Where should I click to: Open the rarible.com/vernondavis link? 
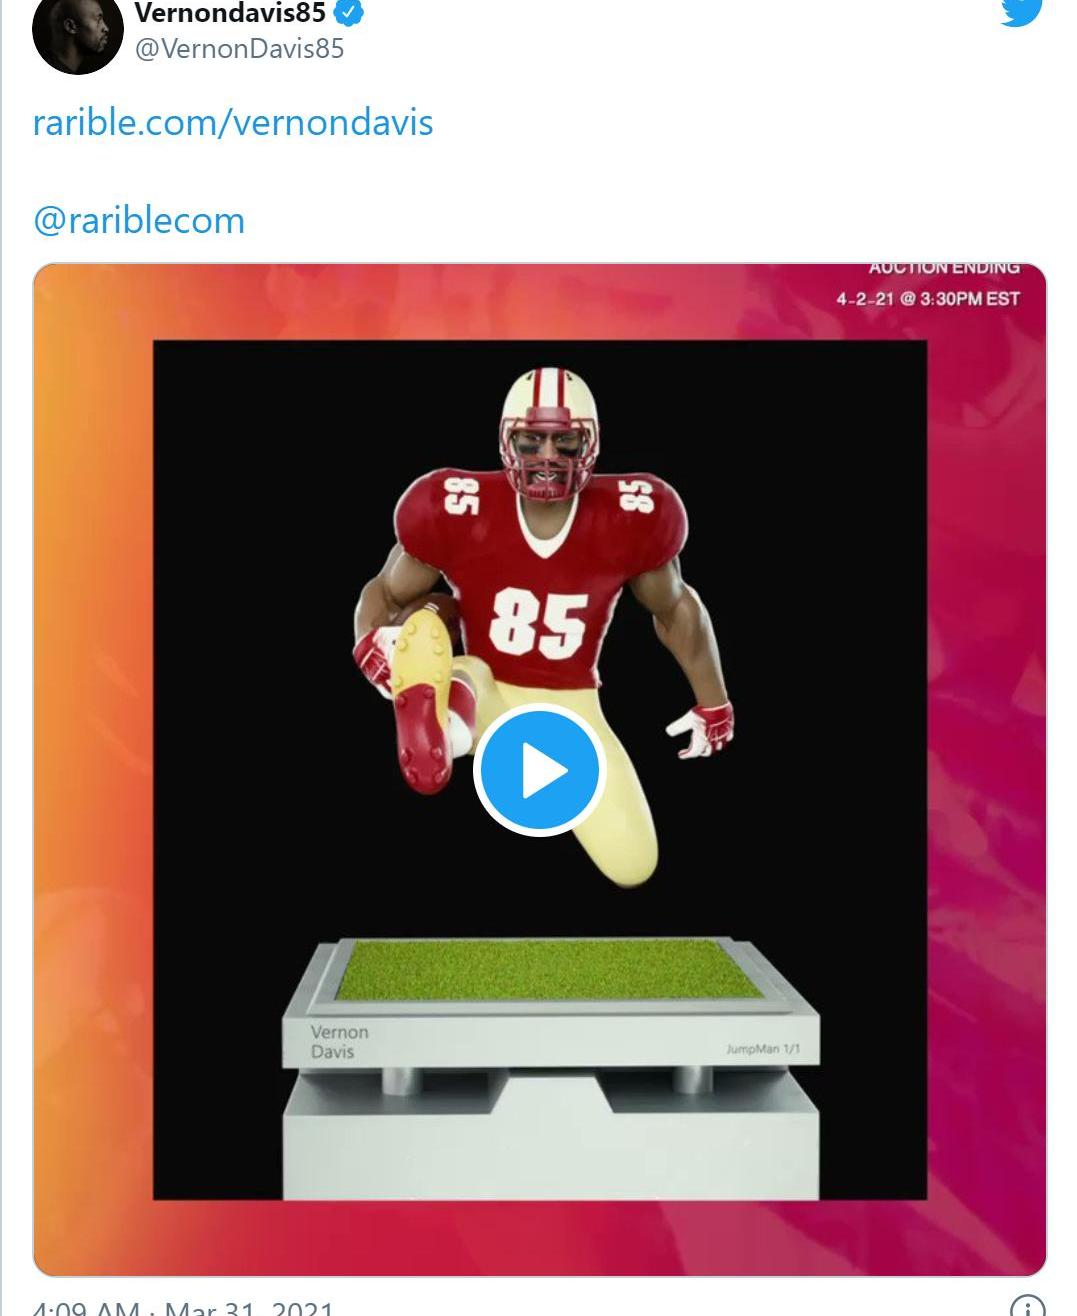[x=233, y=122]
